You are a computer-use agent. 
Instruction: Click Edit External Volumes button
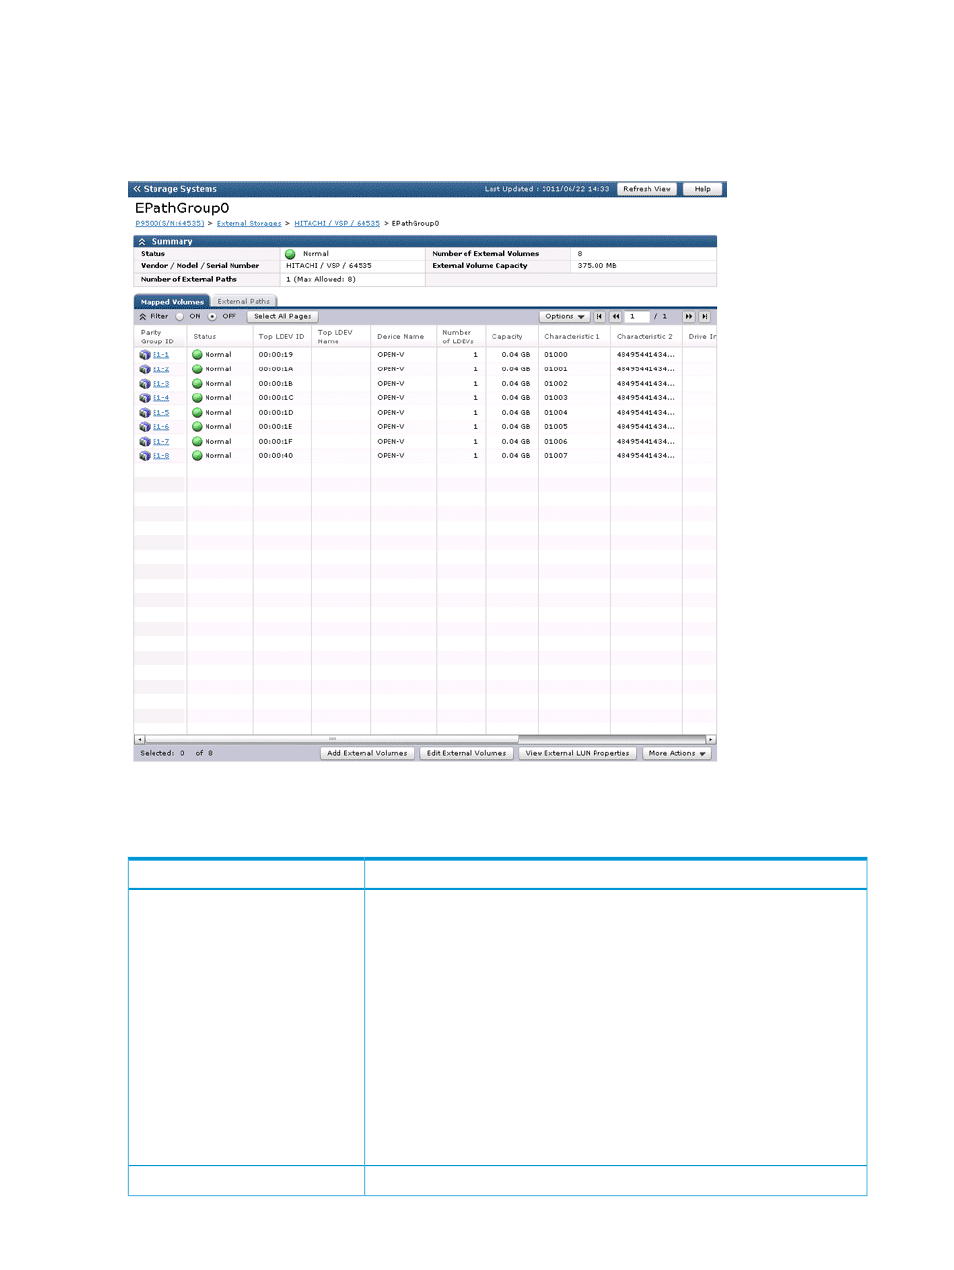pyautogui.click(x=466, y=754)
